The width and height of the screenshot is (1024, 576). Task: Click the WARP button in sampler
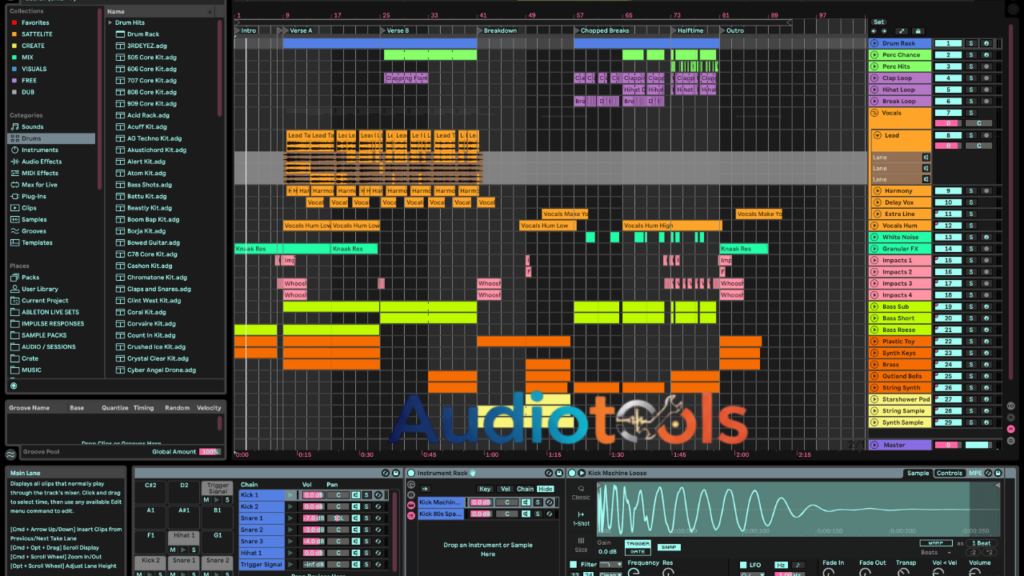point(936,543)
